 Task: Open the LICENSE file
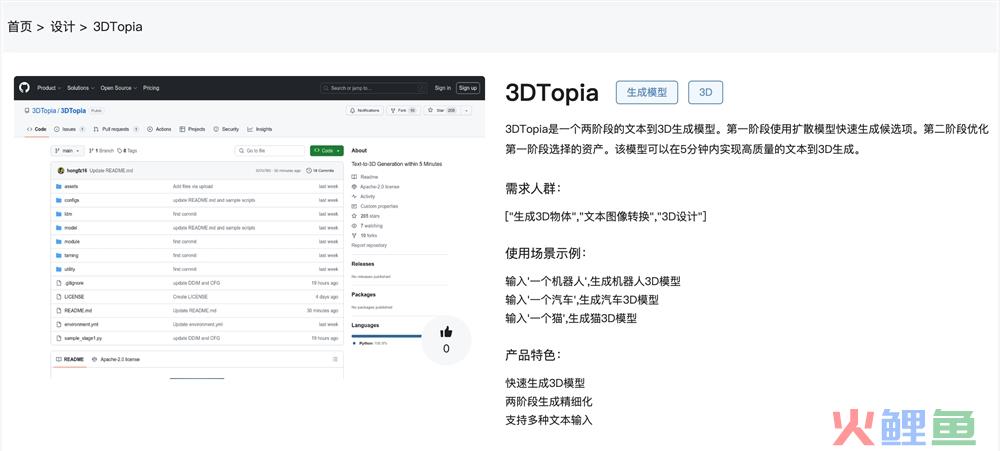[74, 297]
